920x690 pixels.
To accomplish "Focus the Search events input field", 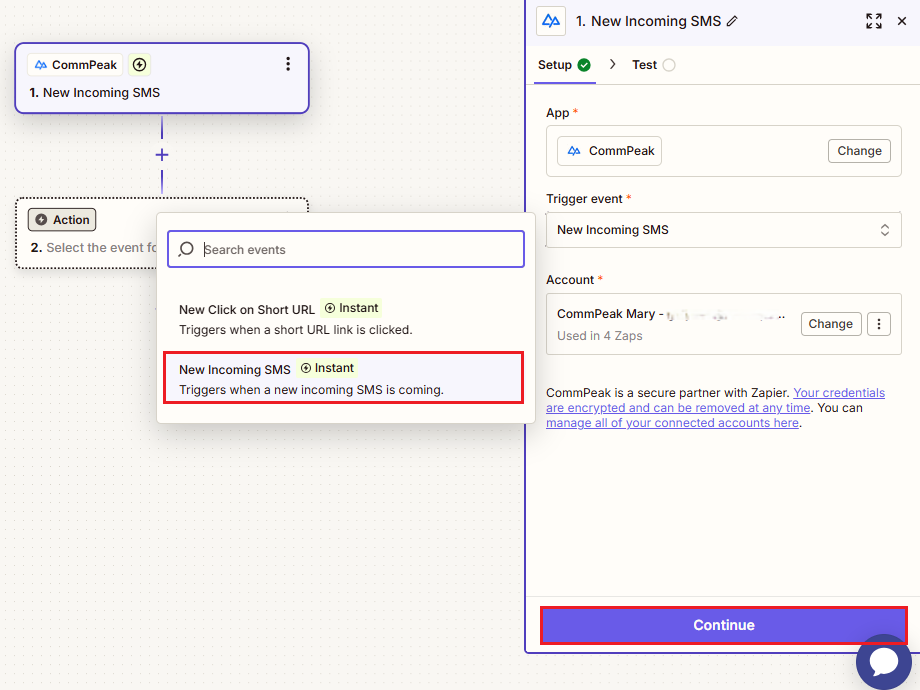I will [x=346, y=249].
